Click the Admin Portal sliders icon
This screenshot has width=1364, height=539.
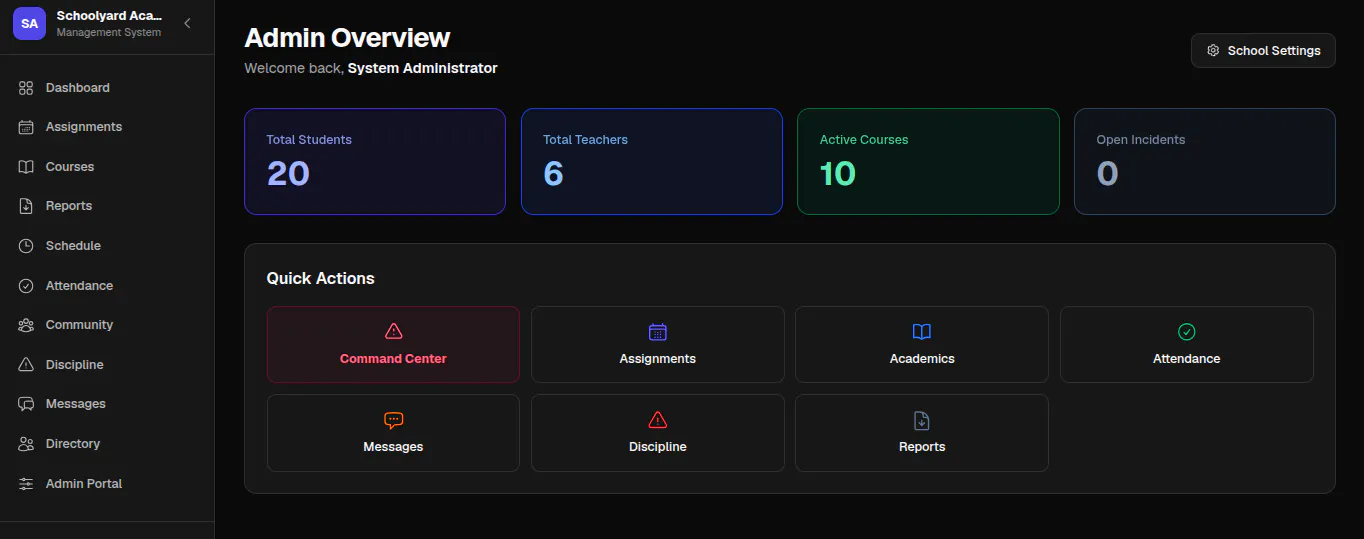tap(26, 484)
